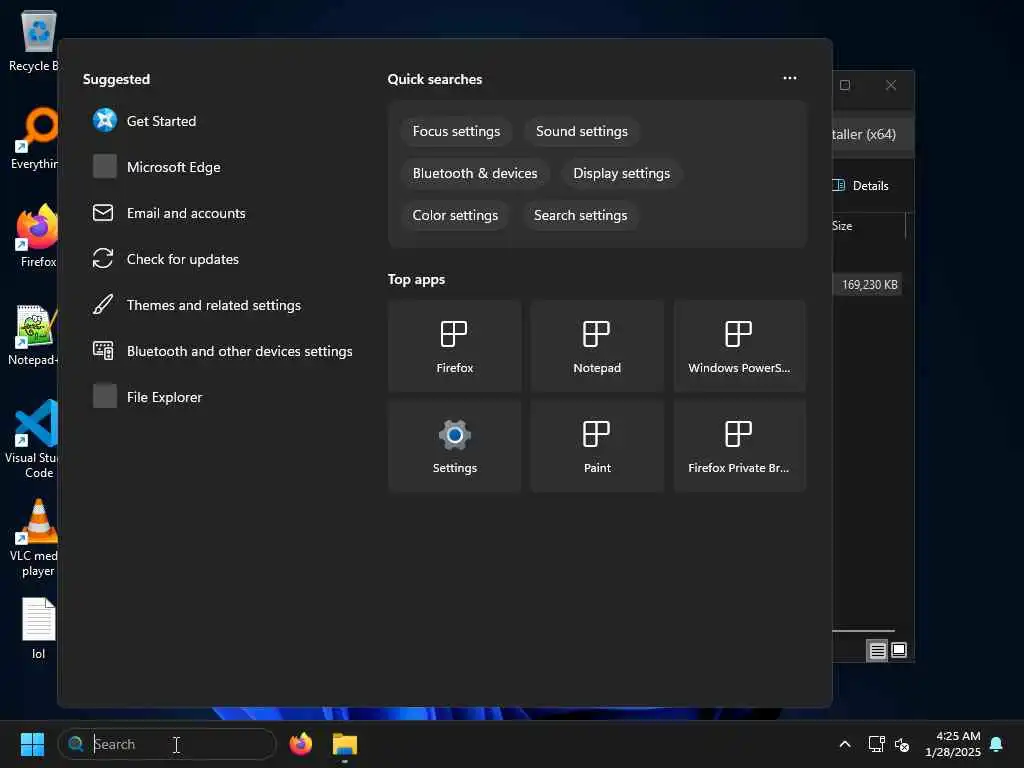Select the lol text file on desktop
Image resolution: width=1024 pixels, height=768 pixels.
click(x=38, y=628)
